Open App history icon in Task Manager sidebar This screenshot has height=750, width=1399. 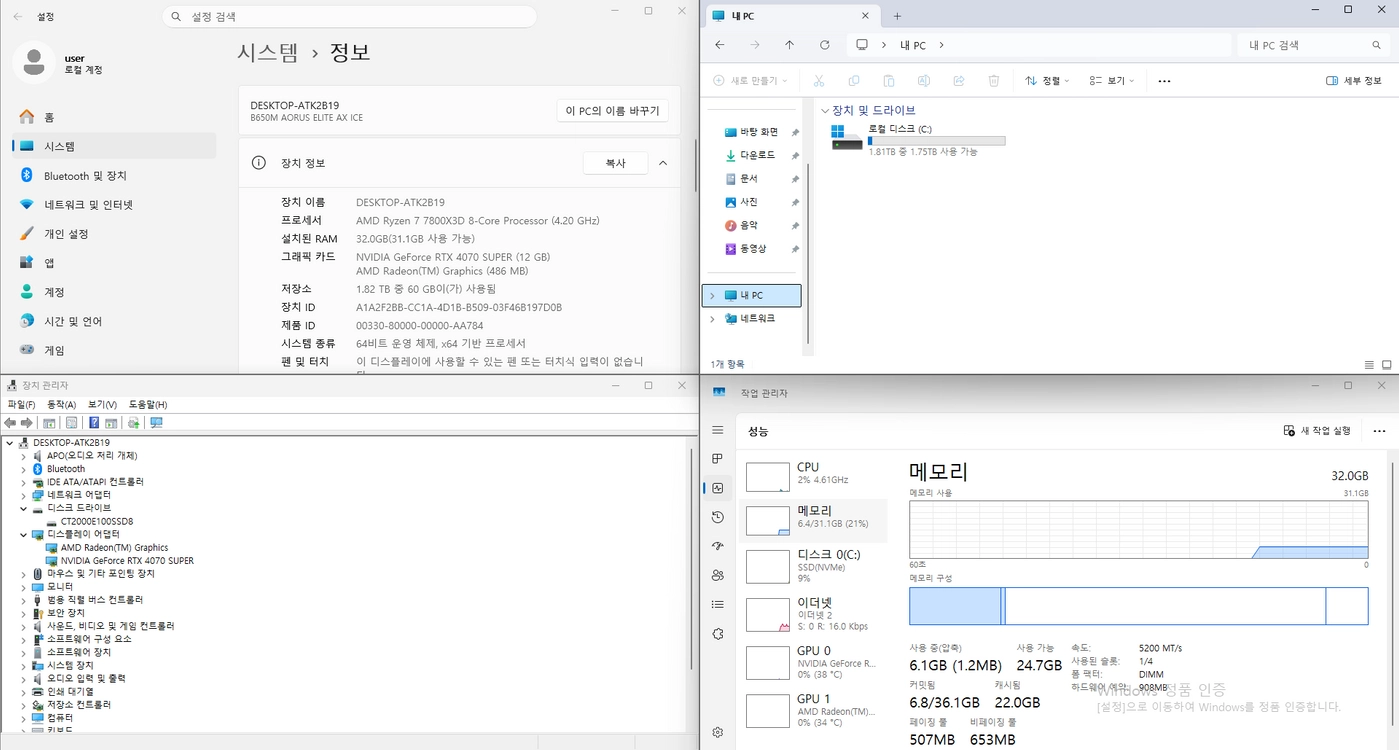[x=717, y=517]
